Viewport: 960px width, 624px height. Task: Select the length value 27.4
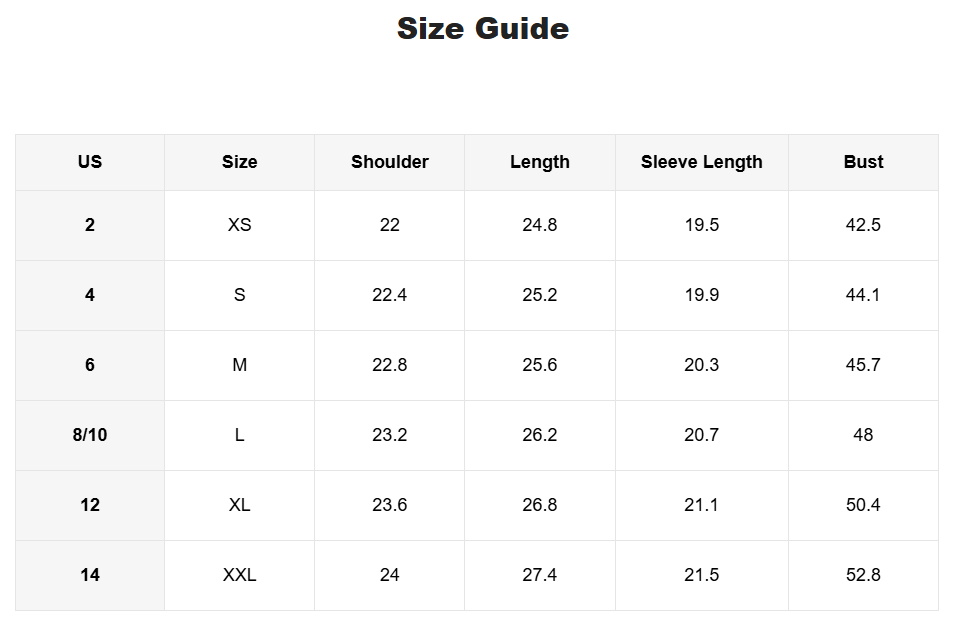click(539, 575)
